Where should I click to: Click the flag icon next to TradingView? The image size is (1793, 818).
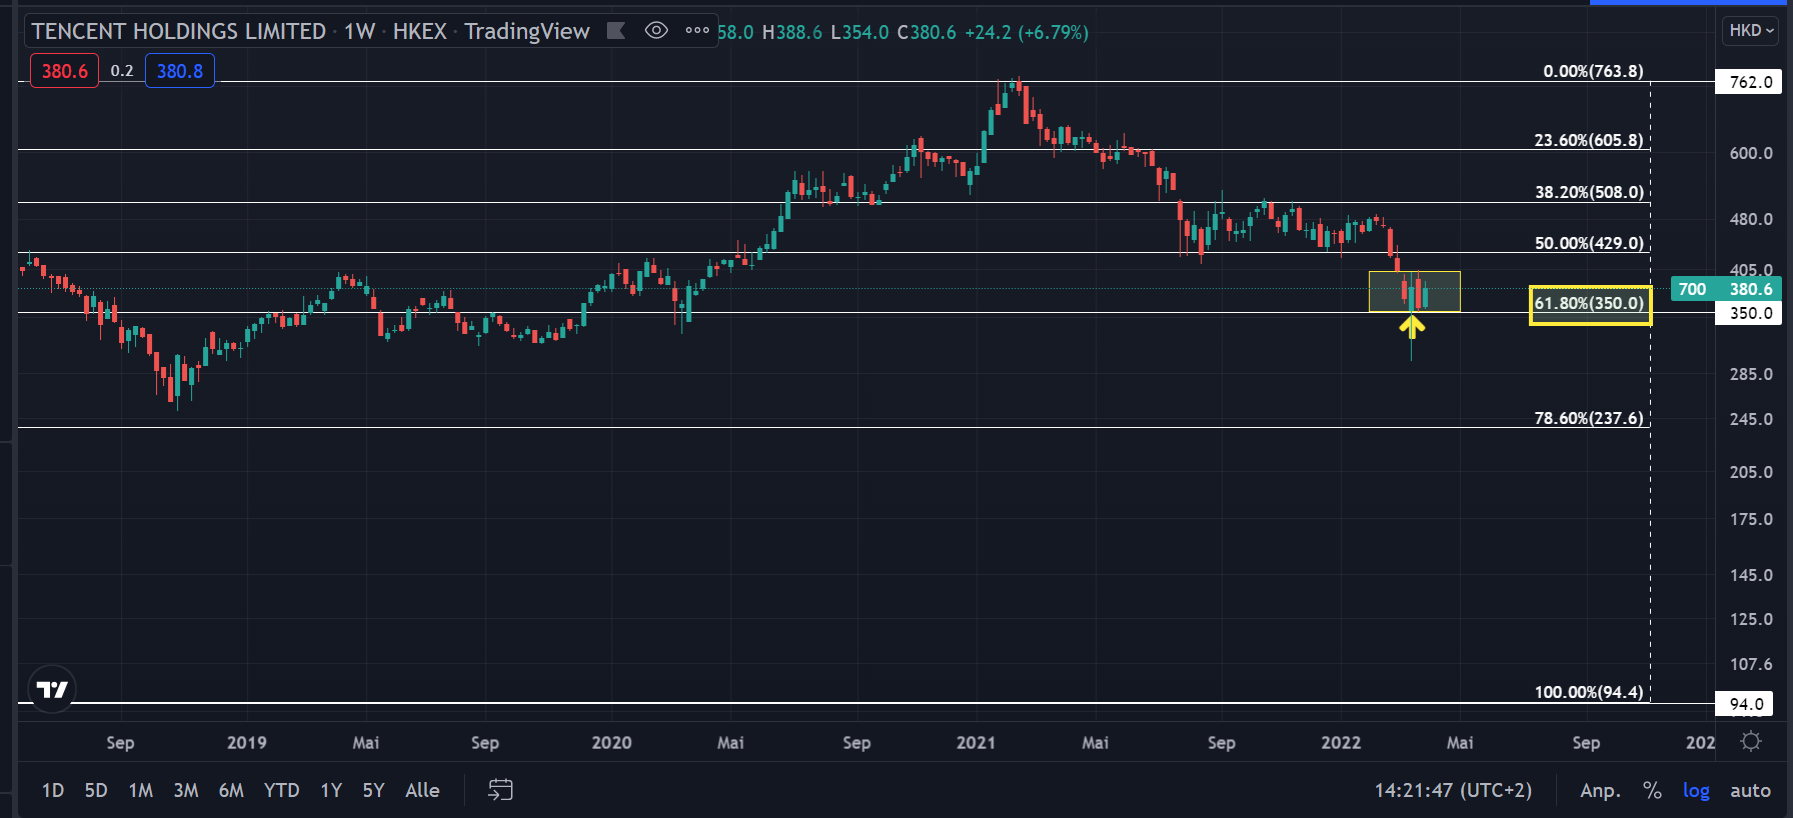point(616,31)
